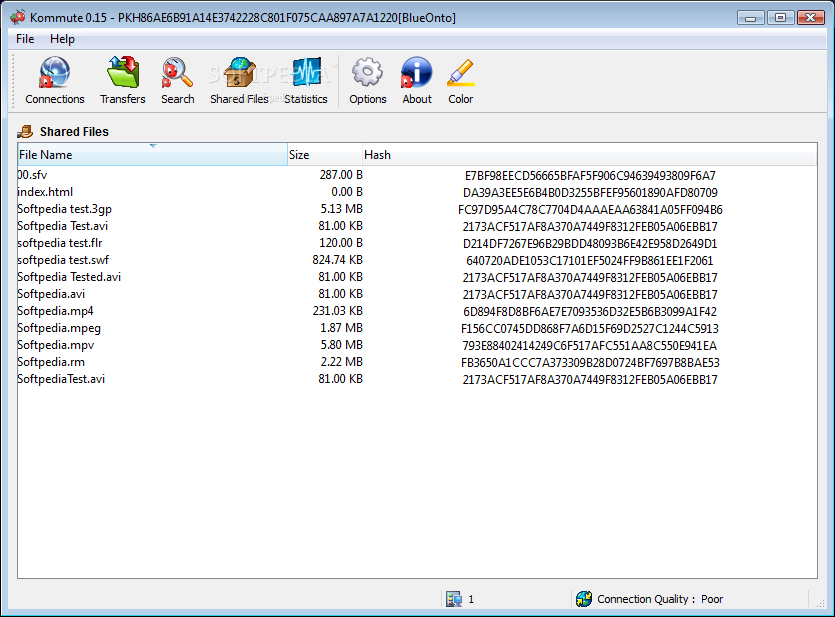
Task: Sort by File Name column header
Action: 152,154
